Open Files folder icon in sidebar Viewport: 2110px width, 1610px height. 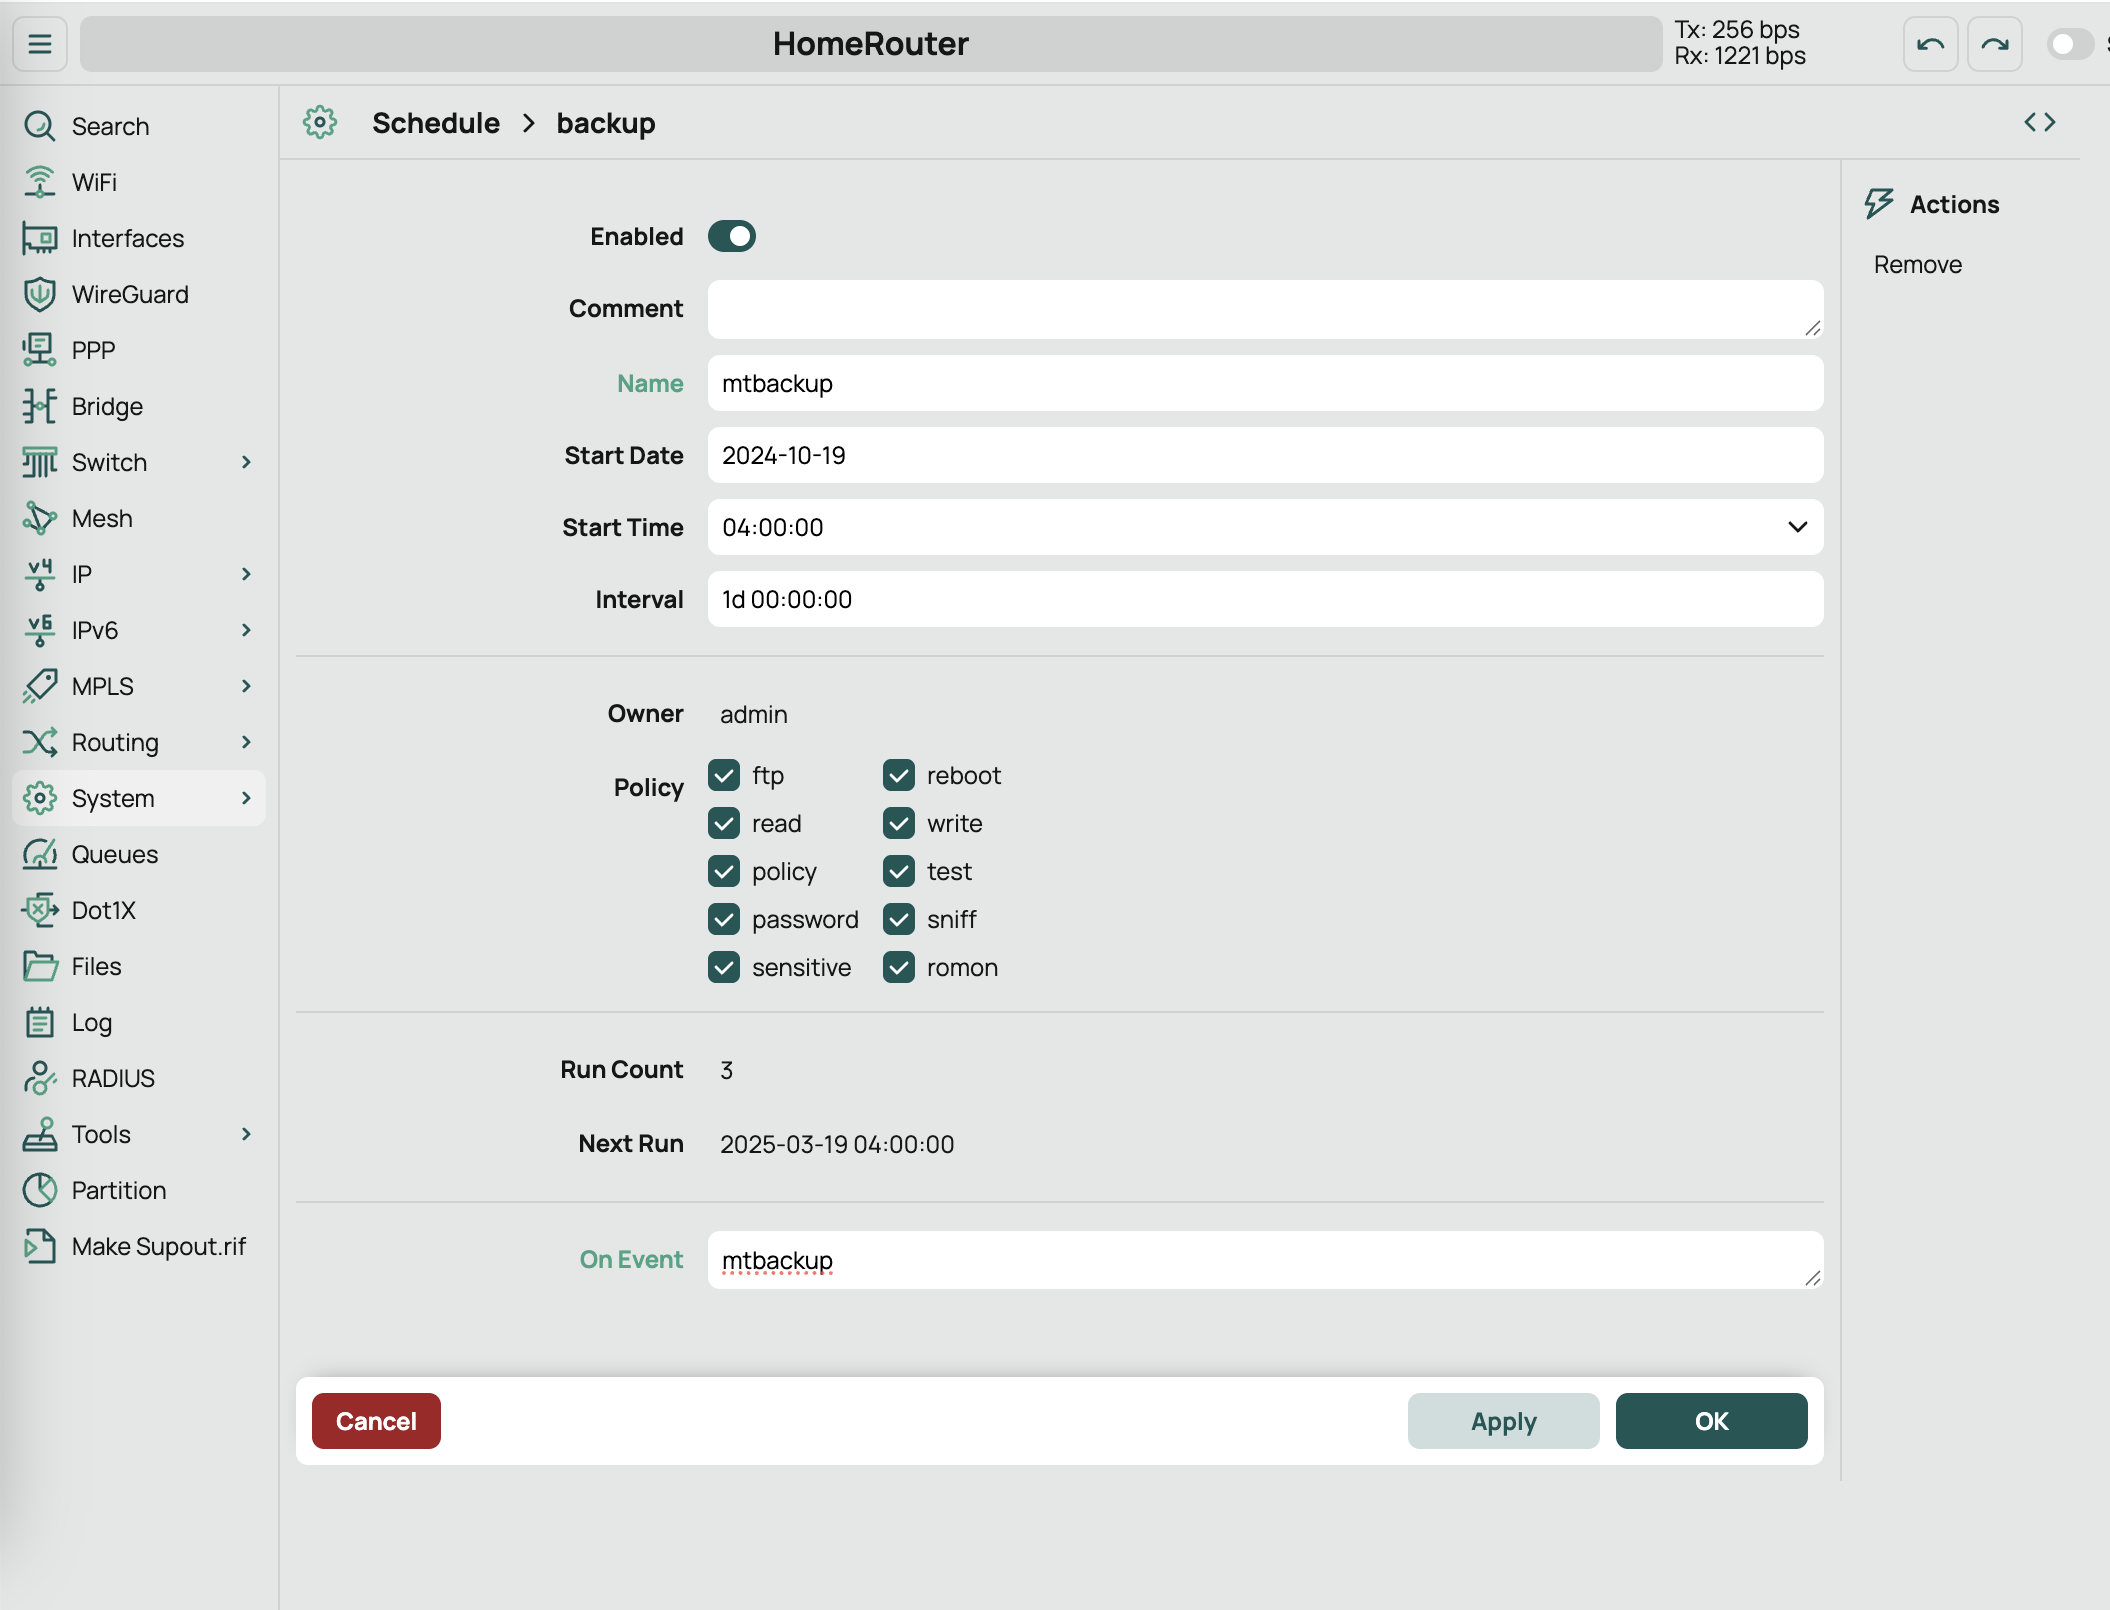pos(40,966)
